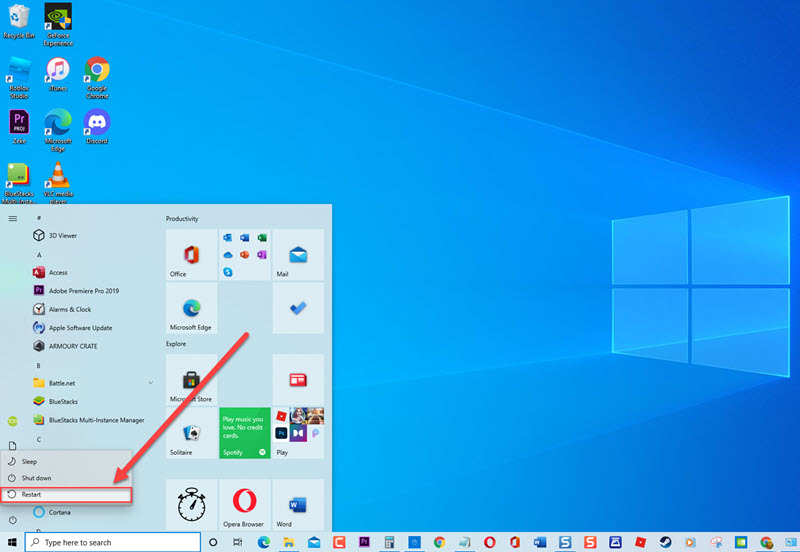Click the Productivity group heading
Image resolution: width=800 pixels, height=552 pixels.
coord(182,219)
